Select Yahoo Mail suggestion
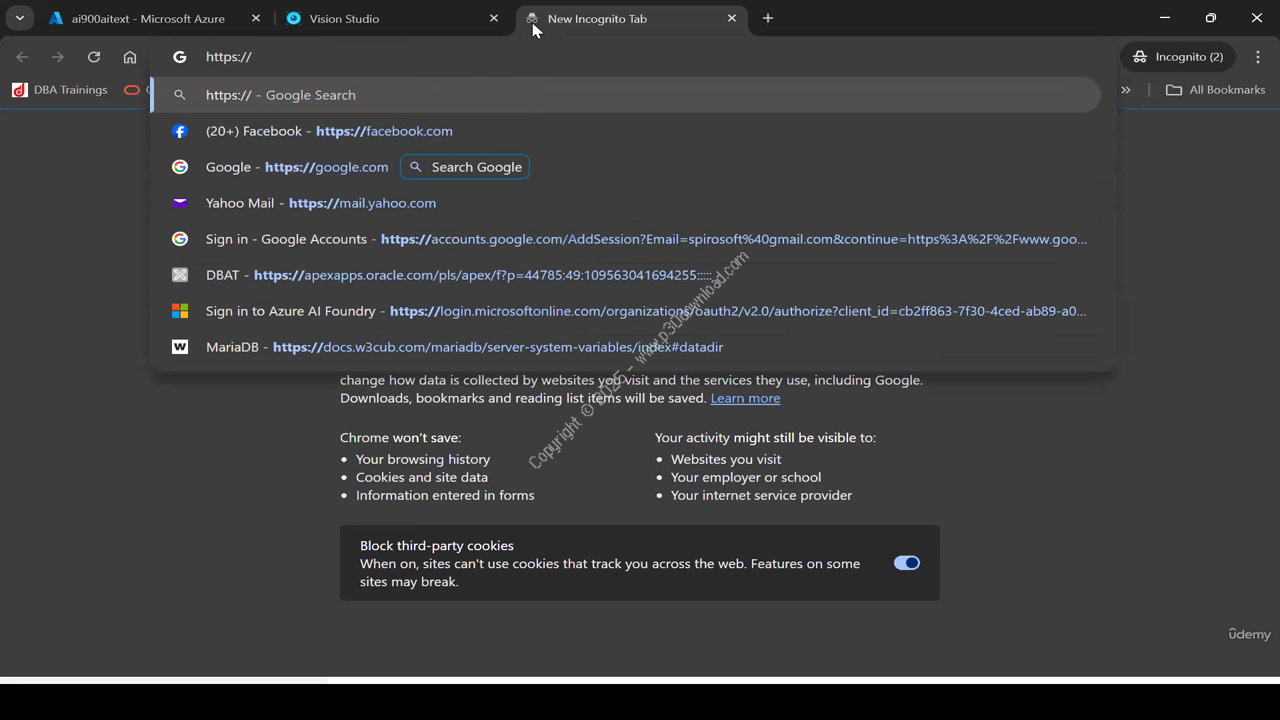This screenshot has height=720, width=1280. click(626, 203)
